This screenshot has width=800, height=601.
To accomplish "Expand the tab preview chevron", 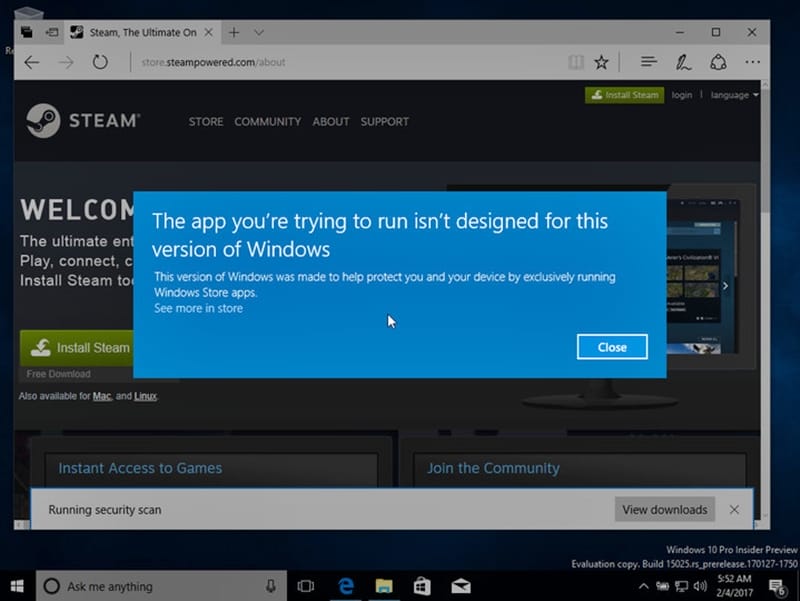I will point(259,32).
